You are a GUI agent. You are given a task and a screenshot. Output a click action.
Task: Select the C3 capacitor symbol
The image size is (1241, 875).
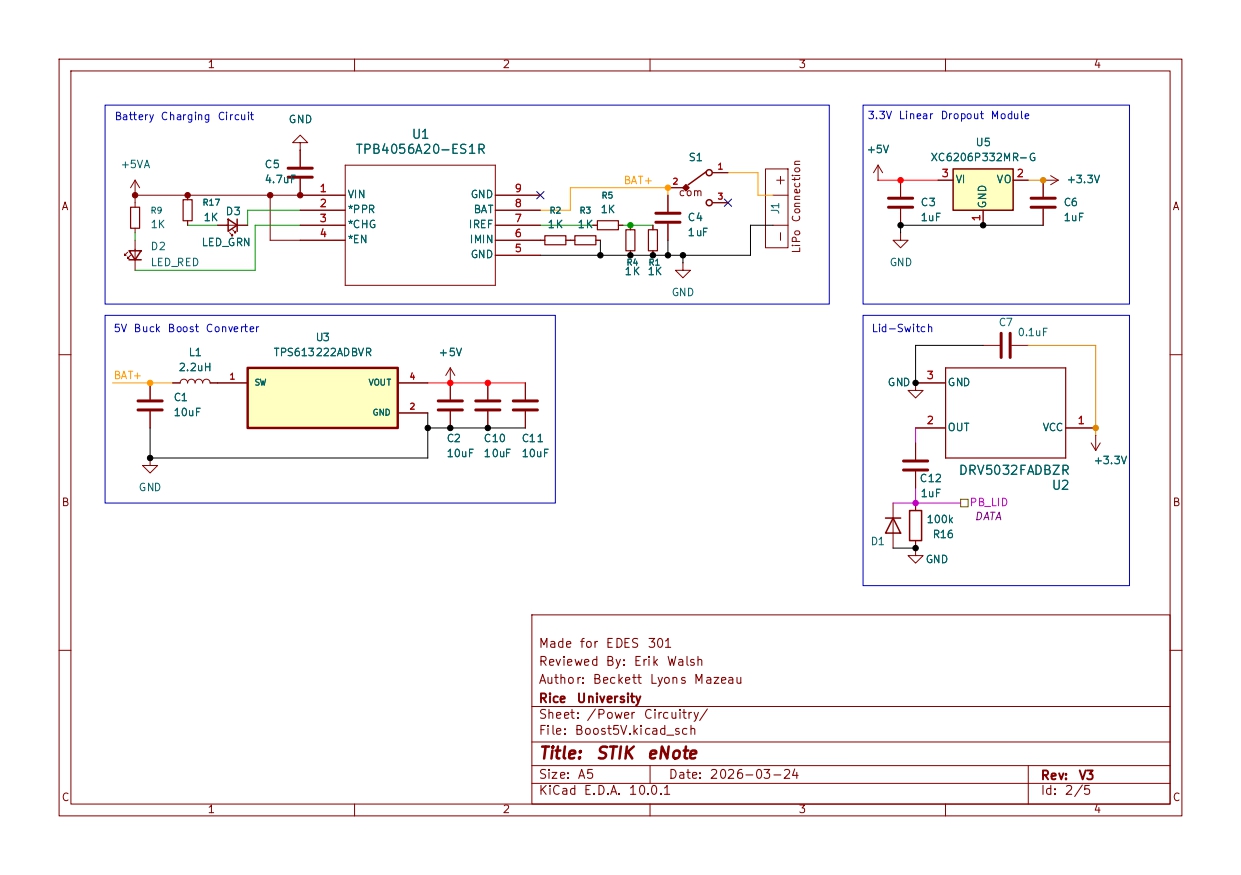coord(900,203)
